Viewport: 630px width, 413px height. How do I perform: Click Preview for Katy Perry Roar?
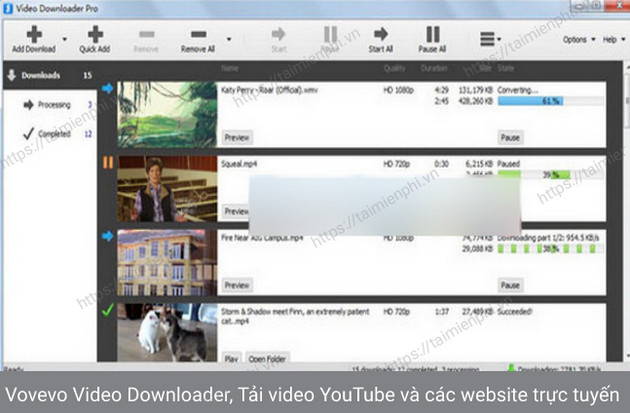(237, 137)
